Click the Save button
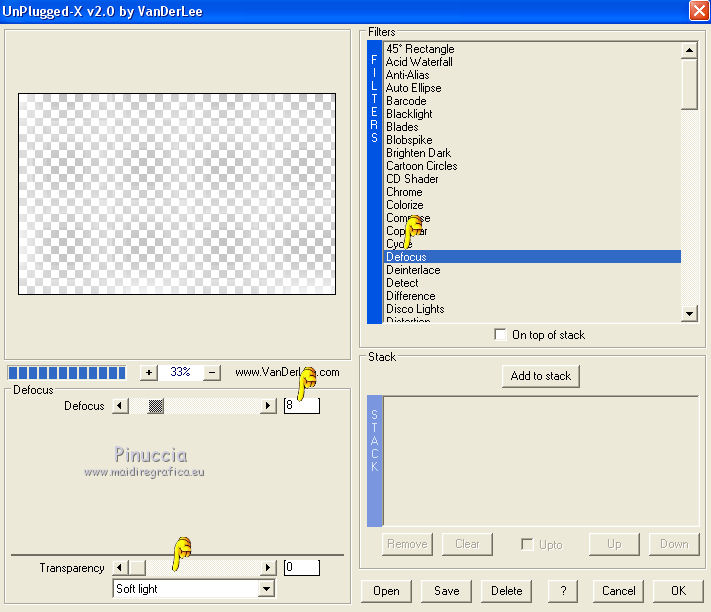 [x=447, y=591]
